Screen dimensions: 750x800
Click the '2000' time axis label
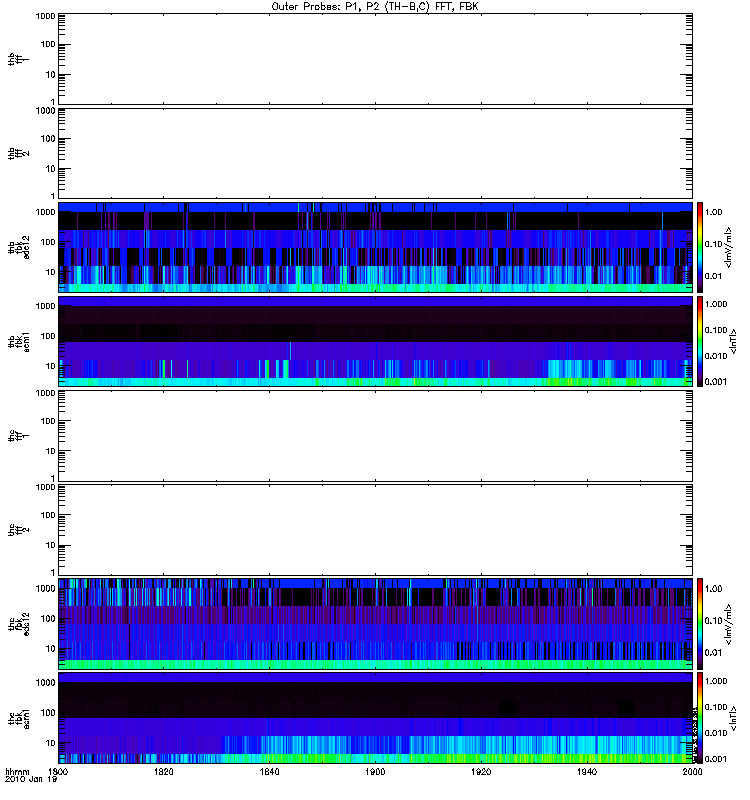[692, 771]
